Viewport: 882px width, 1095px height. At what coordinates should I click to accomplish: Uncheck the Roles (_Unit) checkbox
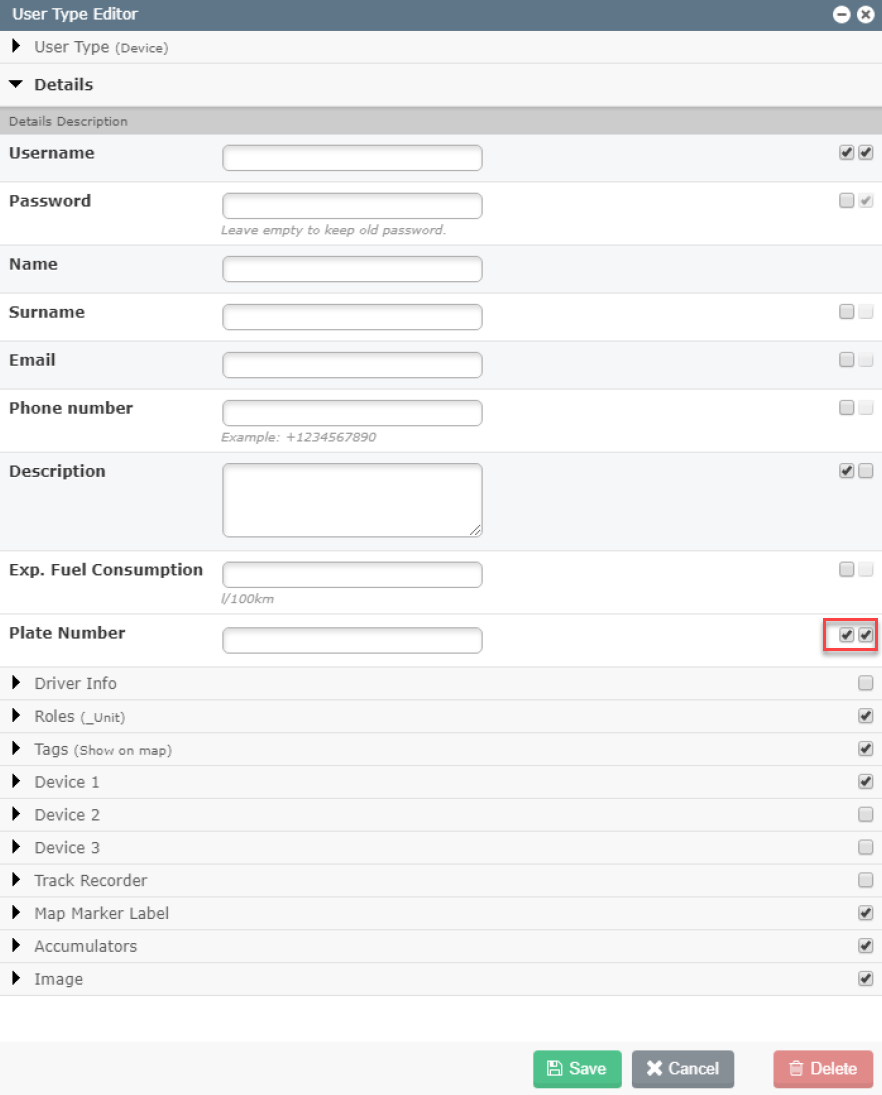[x=865, y=715]
